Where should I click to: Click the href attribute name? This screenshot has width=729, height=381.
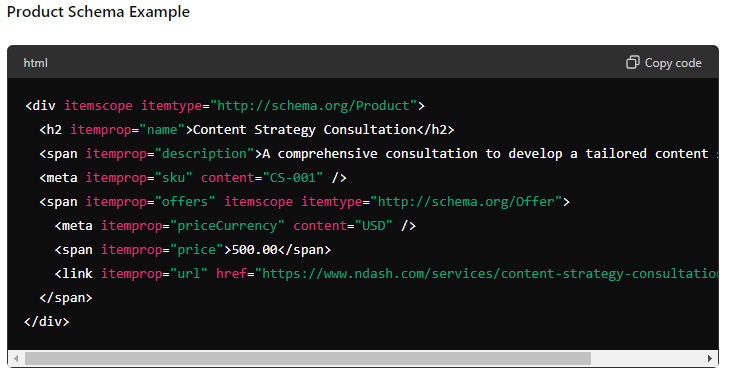231,274
